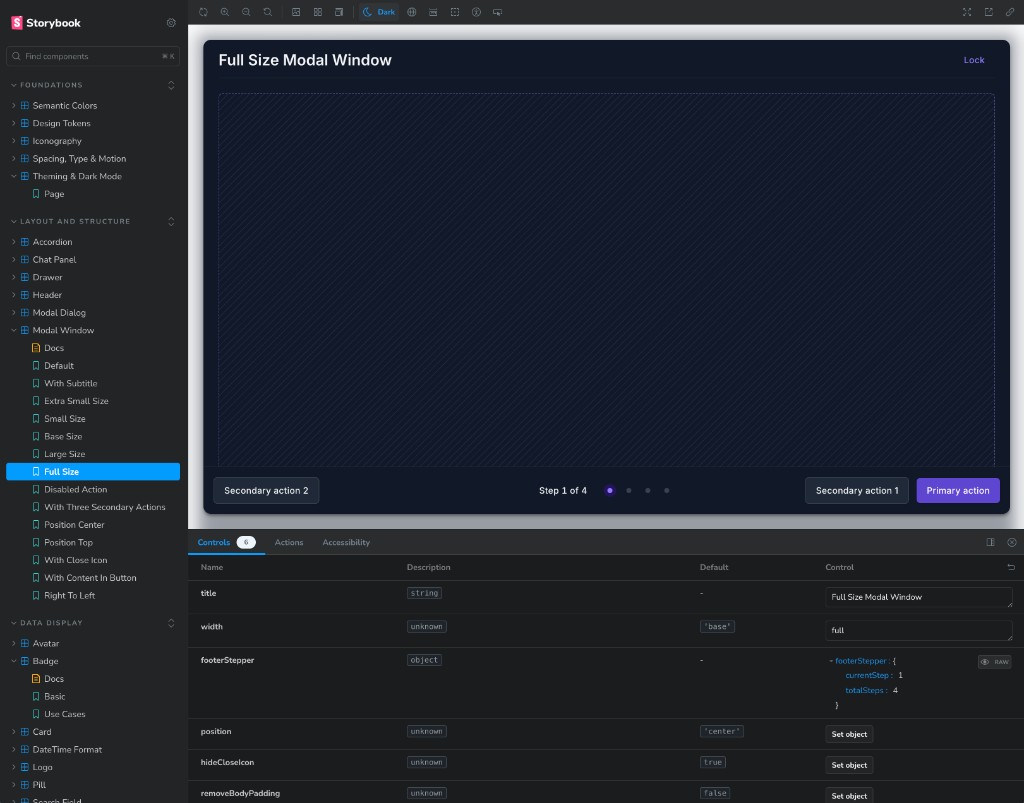Zoom in on the story canvas

225,12
